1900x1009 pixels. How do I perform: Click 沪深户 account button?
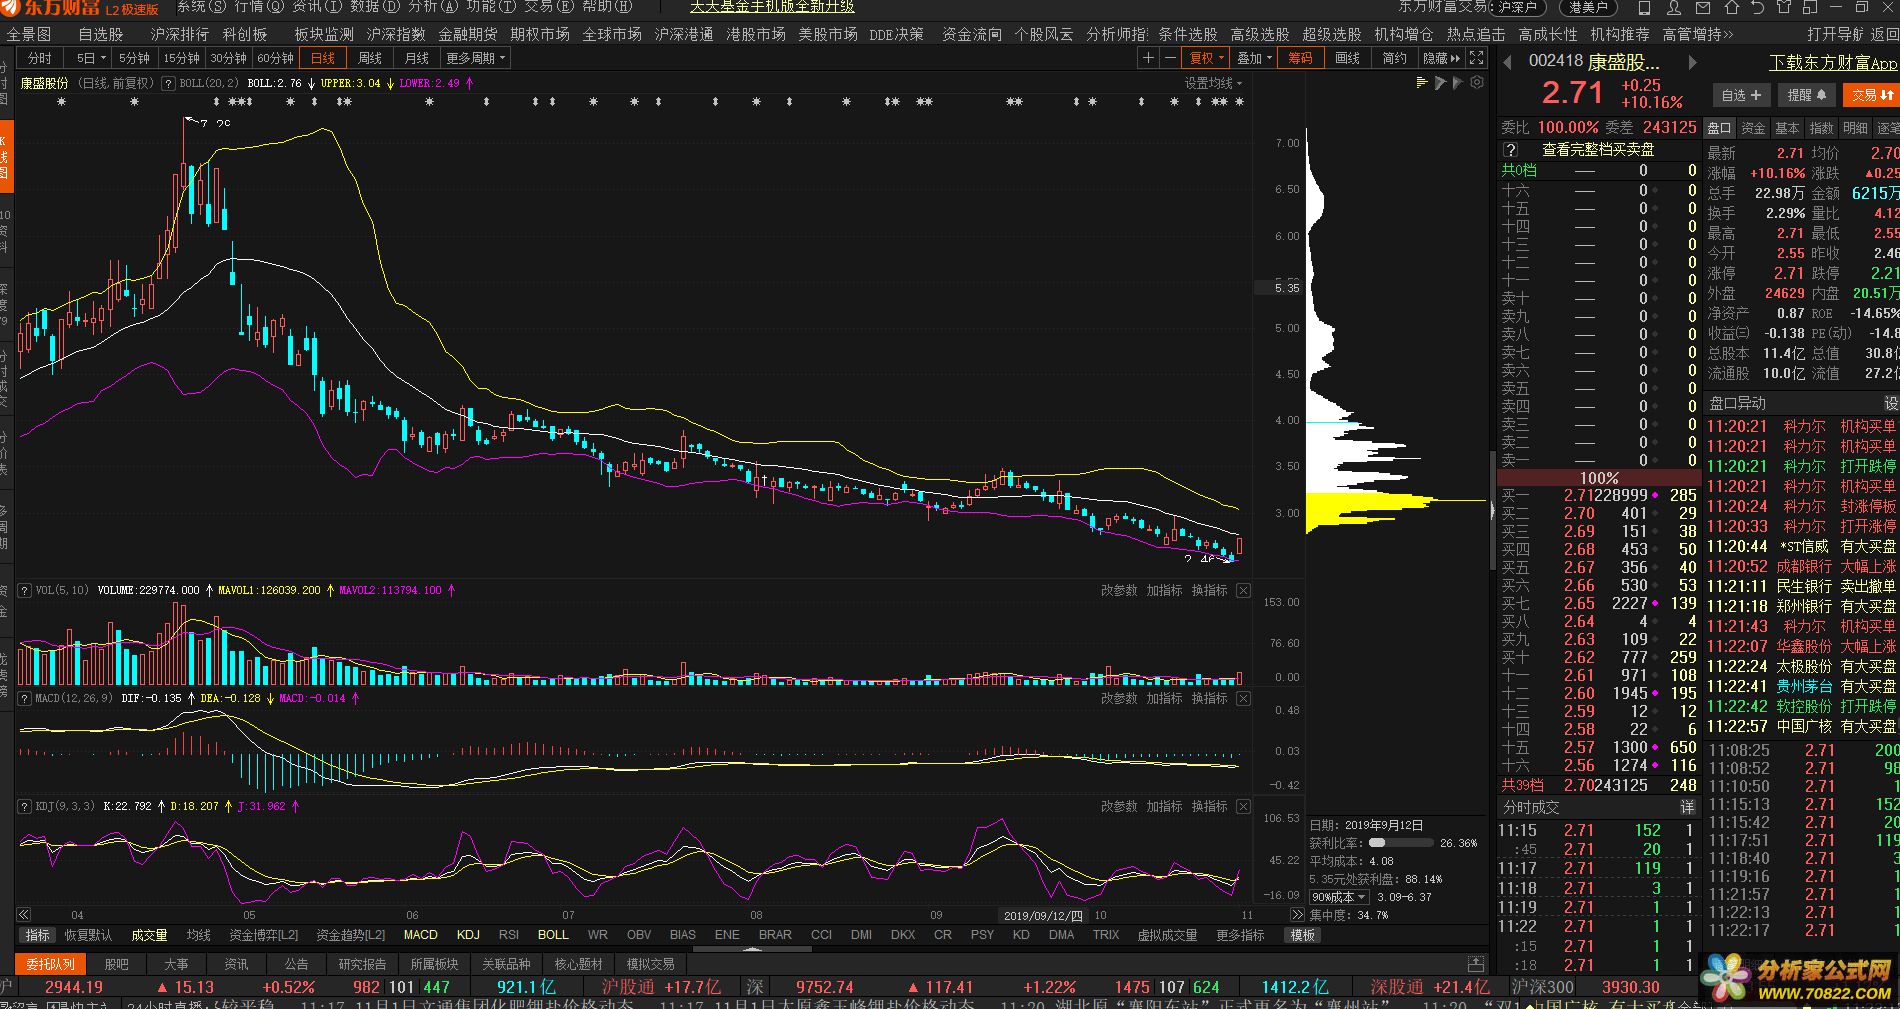[1518, 7]
